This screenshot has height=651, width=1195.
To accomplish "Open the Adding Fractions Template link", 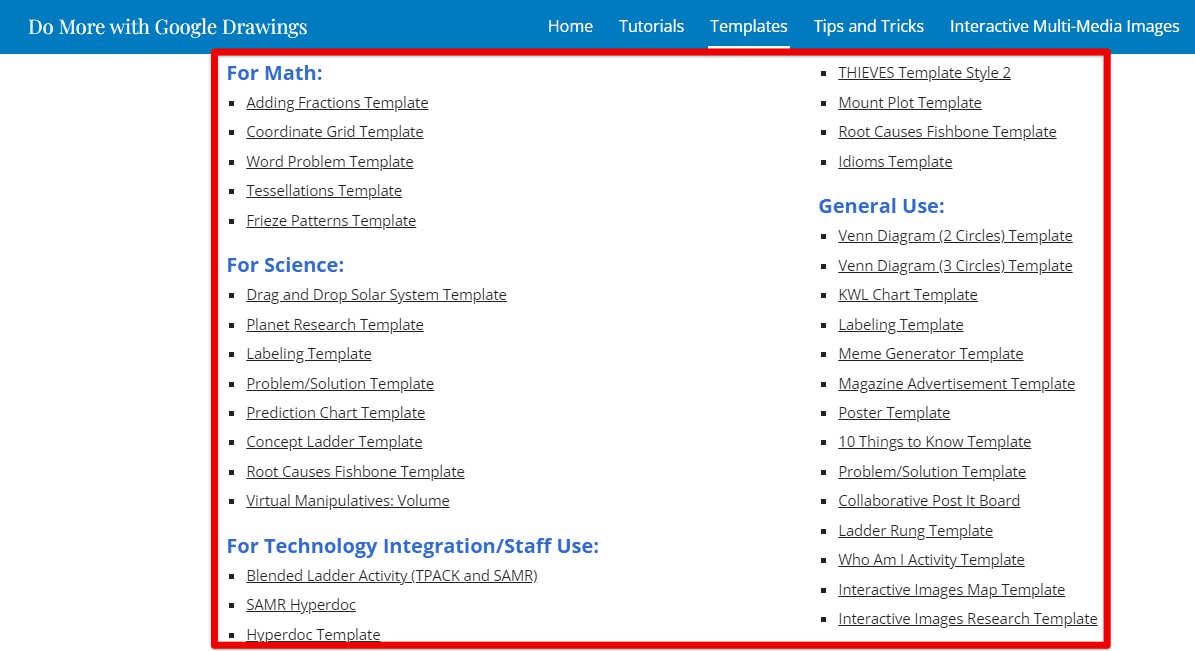I will coord(337,102).
